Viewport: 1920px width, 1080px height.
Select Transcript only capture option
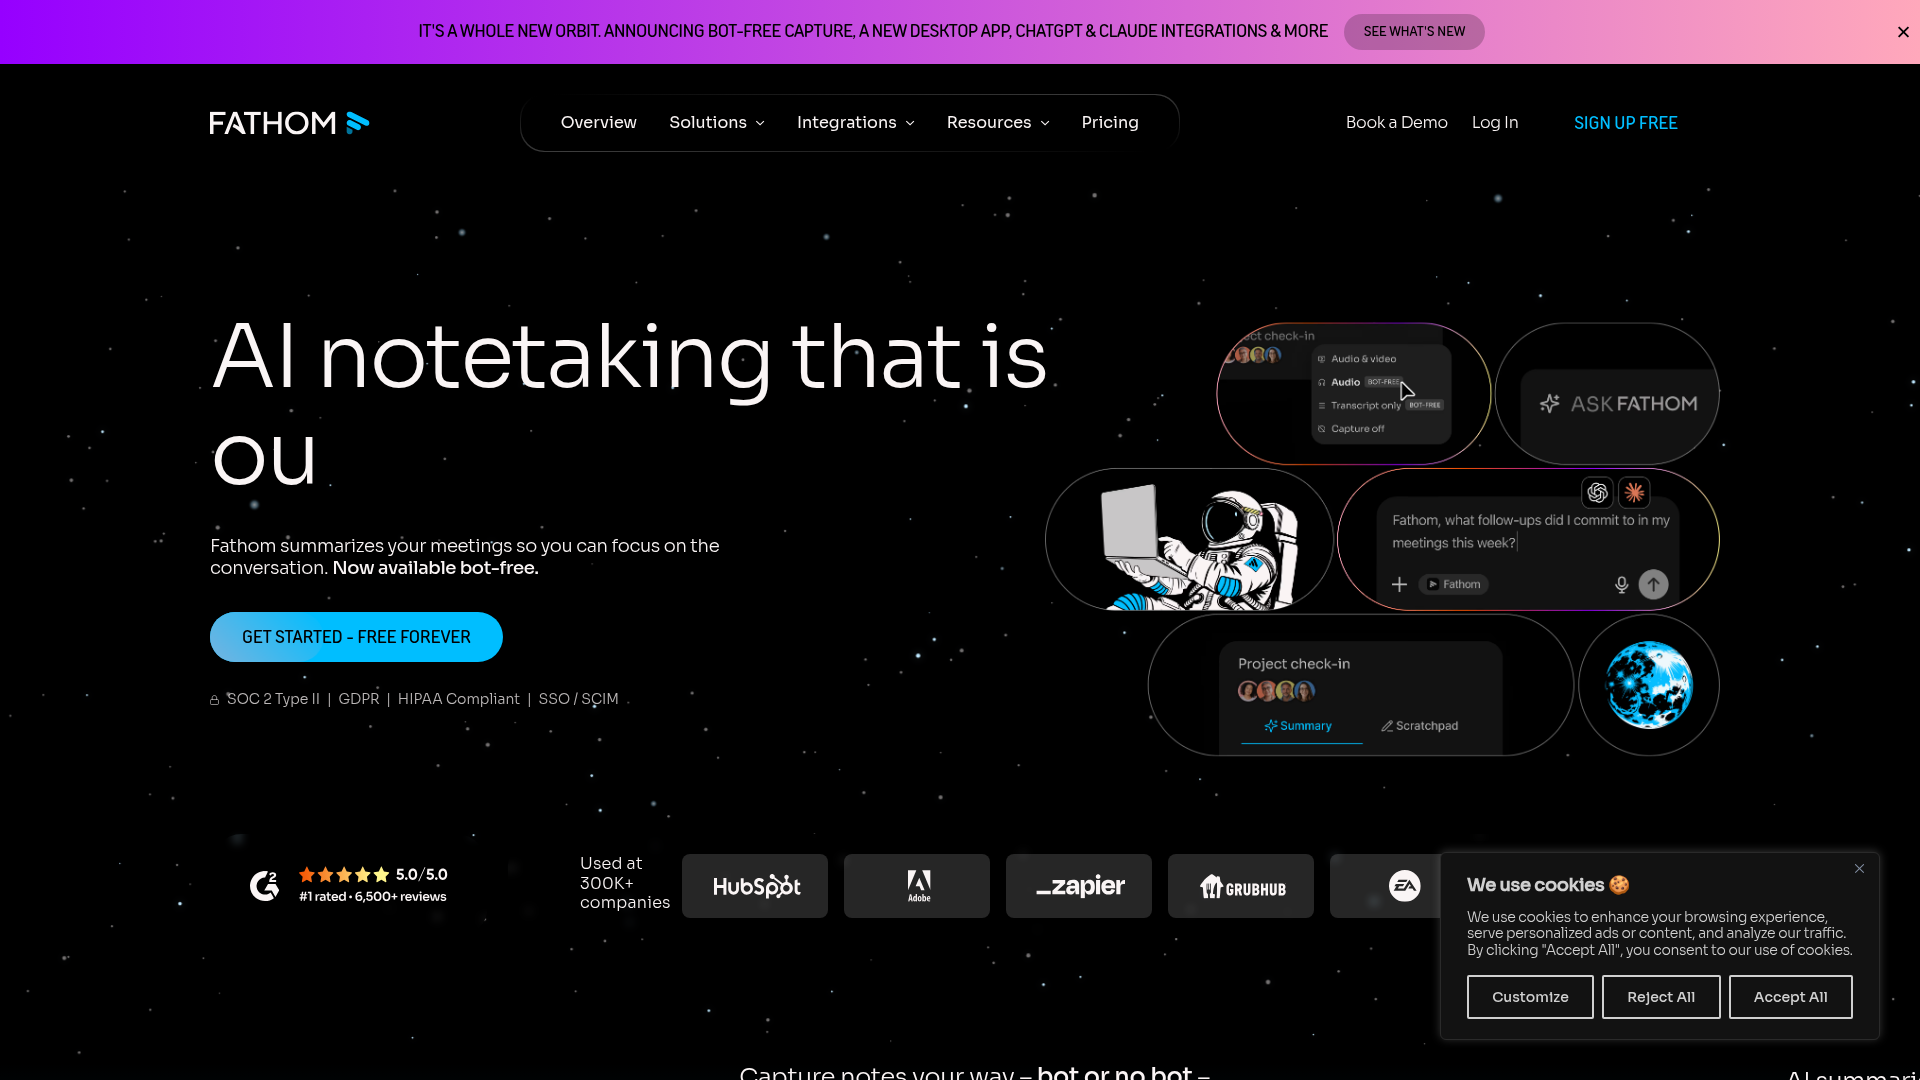[1379, 405]
